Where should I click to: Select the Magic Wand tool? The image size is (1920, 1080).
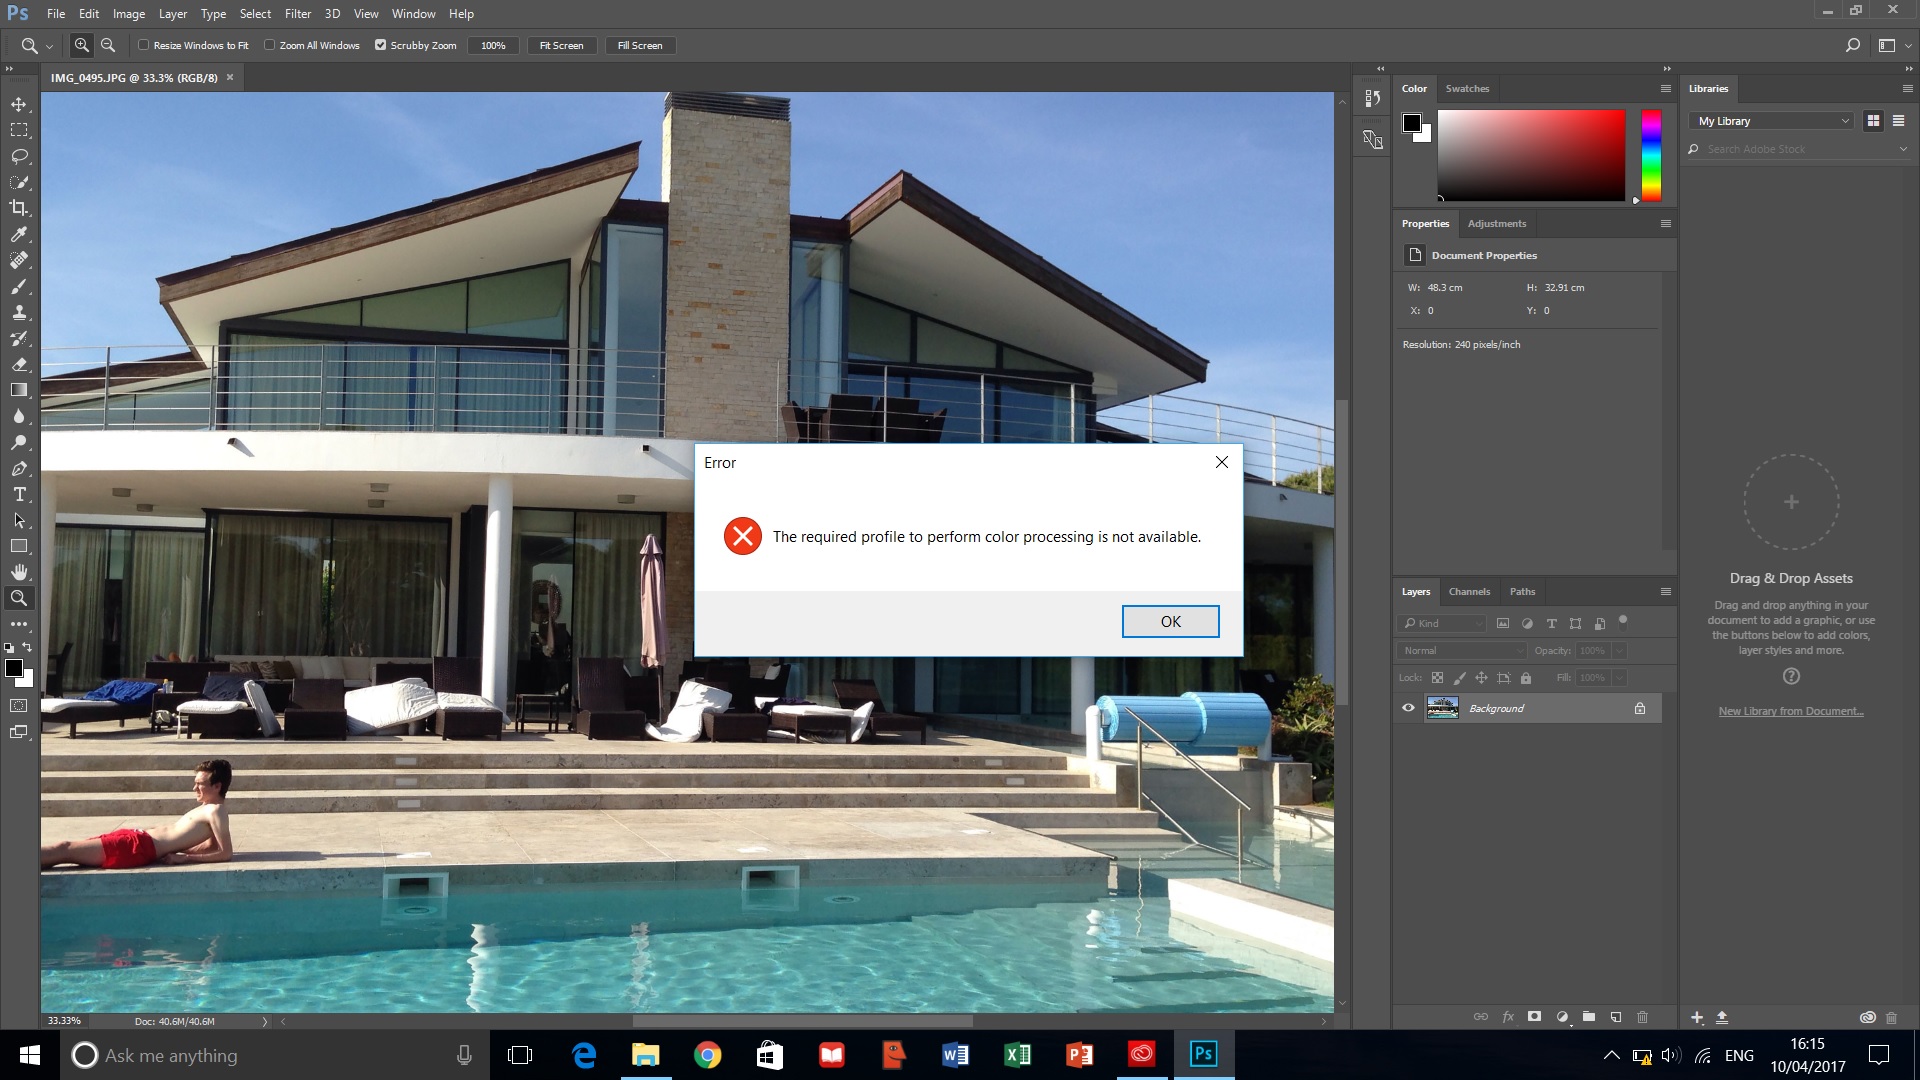pos(18,182)
